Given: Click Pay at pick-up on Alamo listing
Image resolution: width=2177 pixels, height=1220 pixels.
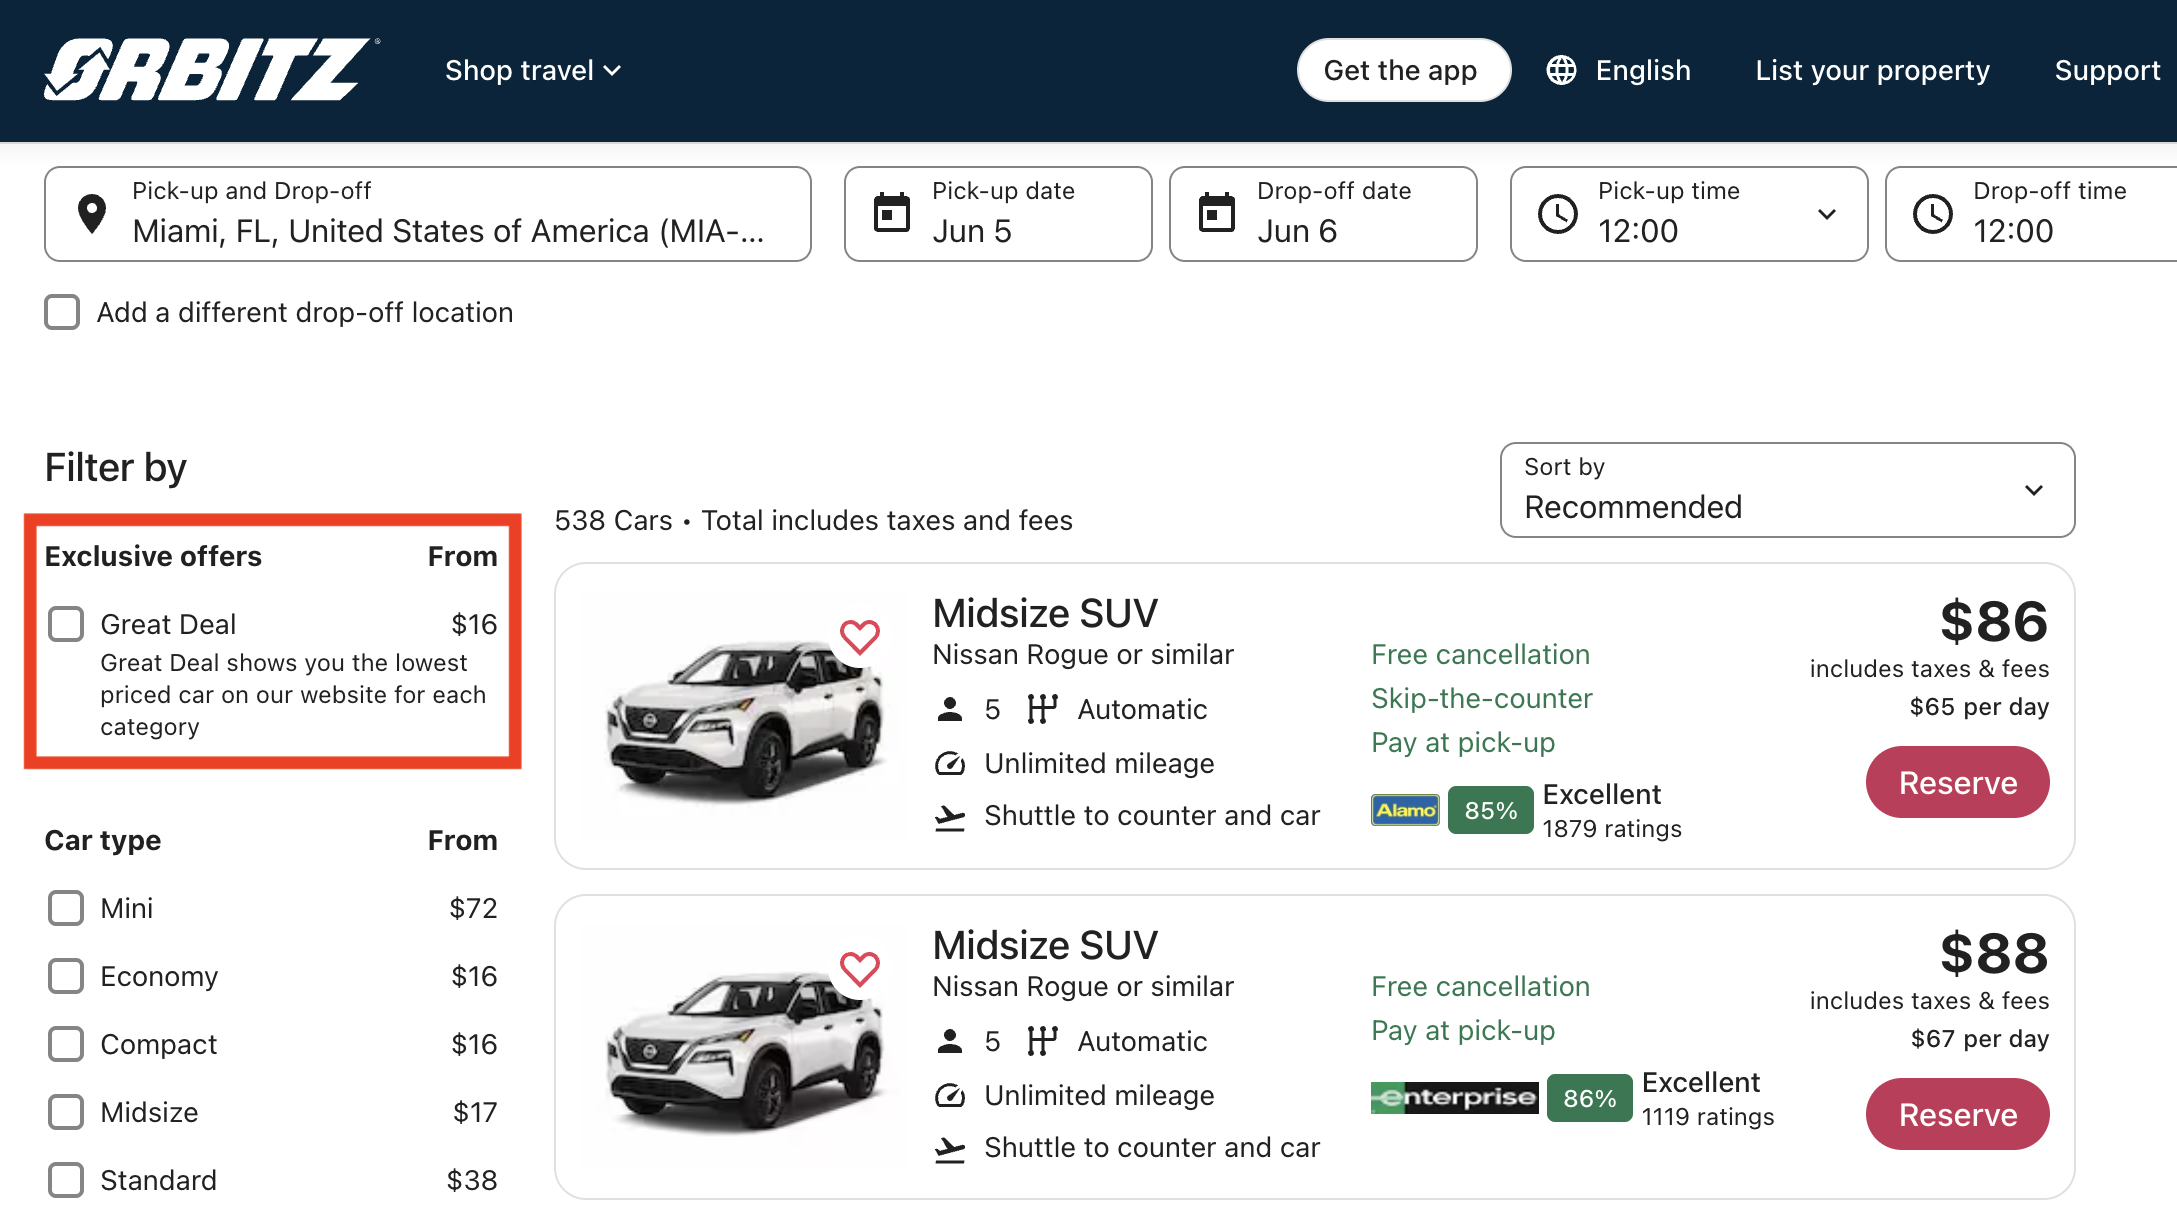Looking at the screenshot, I should coord(1463,742).
